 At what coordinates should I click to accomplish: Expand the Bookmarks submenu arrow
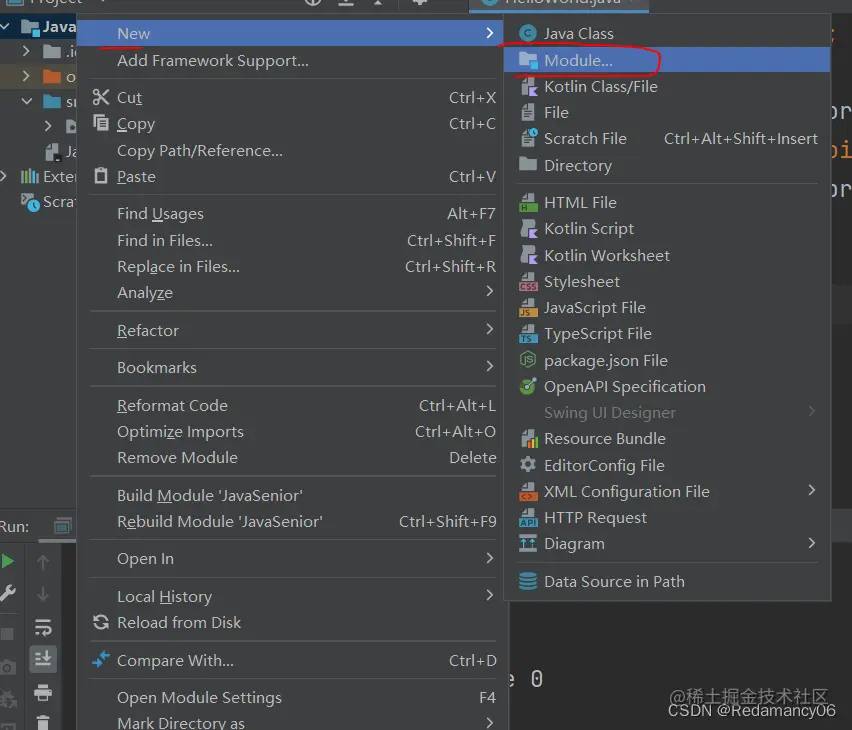pyautogui.click(x=489, y=366)
